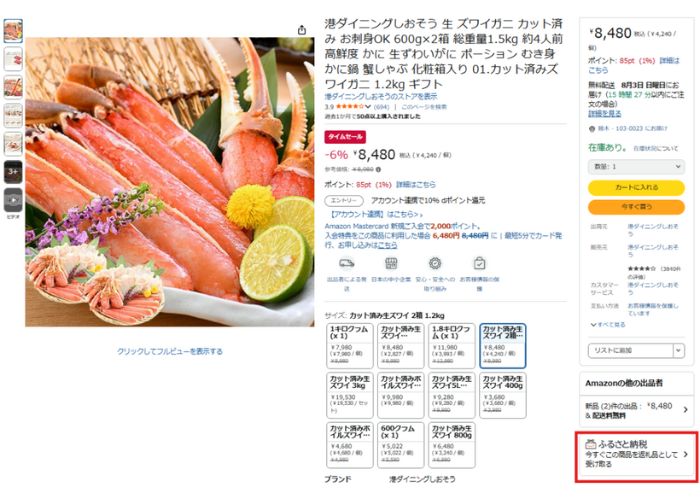Select the カット済み生ズワイ 3kg size option
The image size is (700, 500).
(x=350, y=396)
